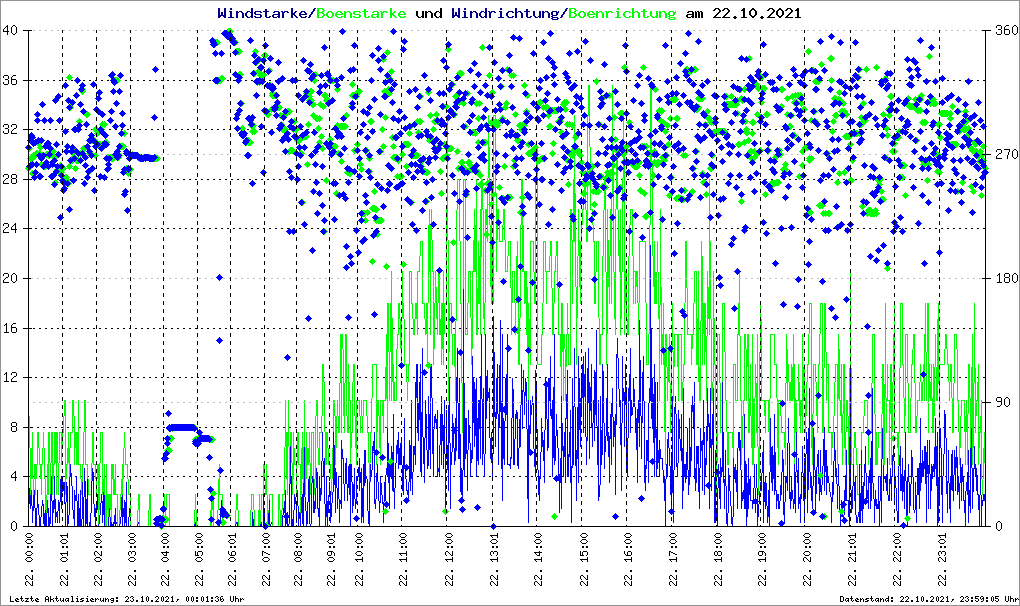1020x606 pixels.
Task: Select the 180 degree right axis label
Action: 1003,279
